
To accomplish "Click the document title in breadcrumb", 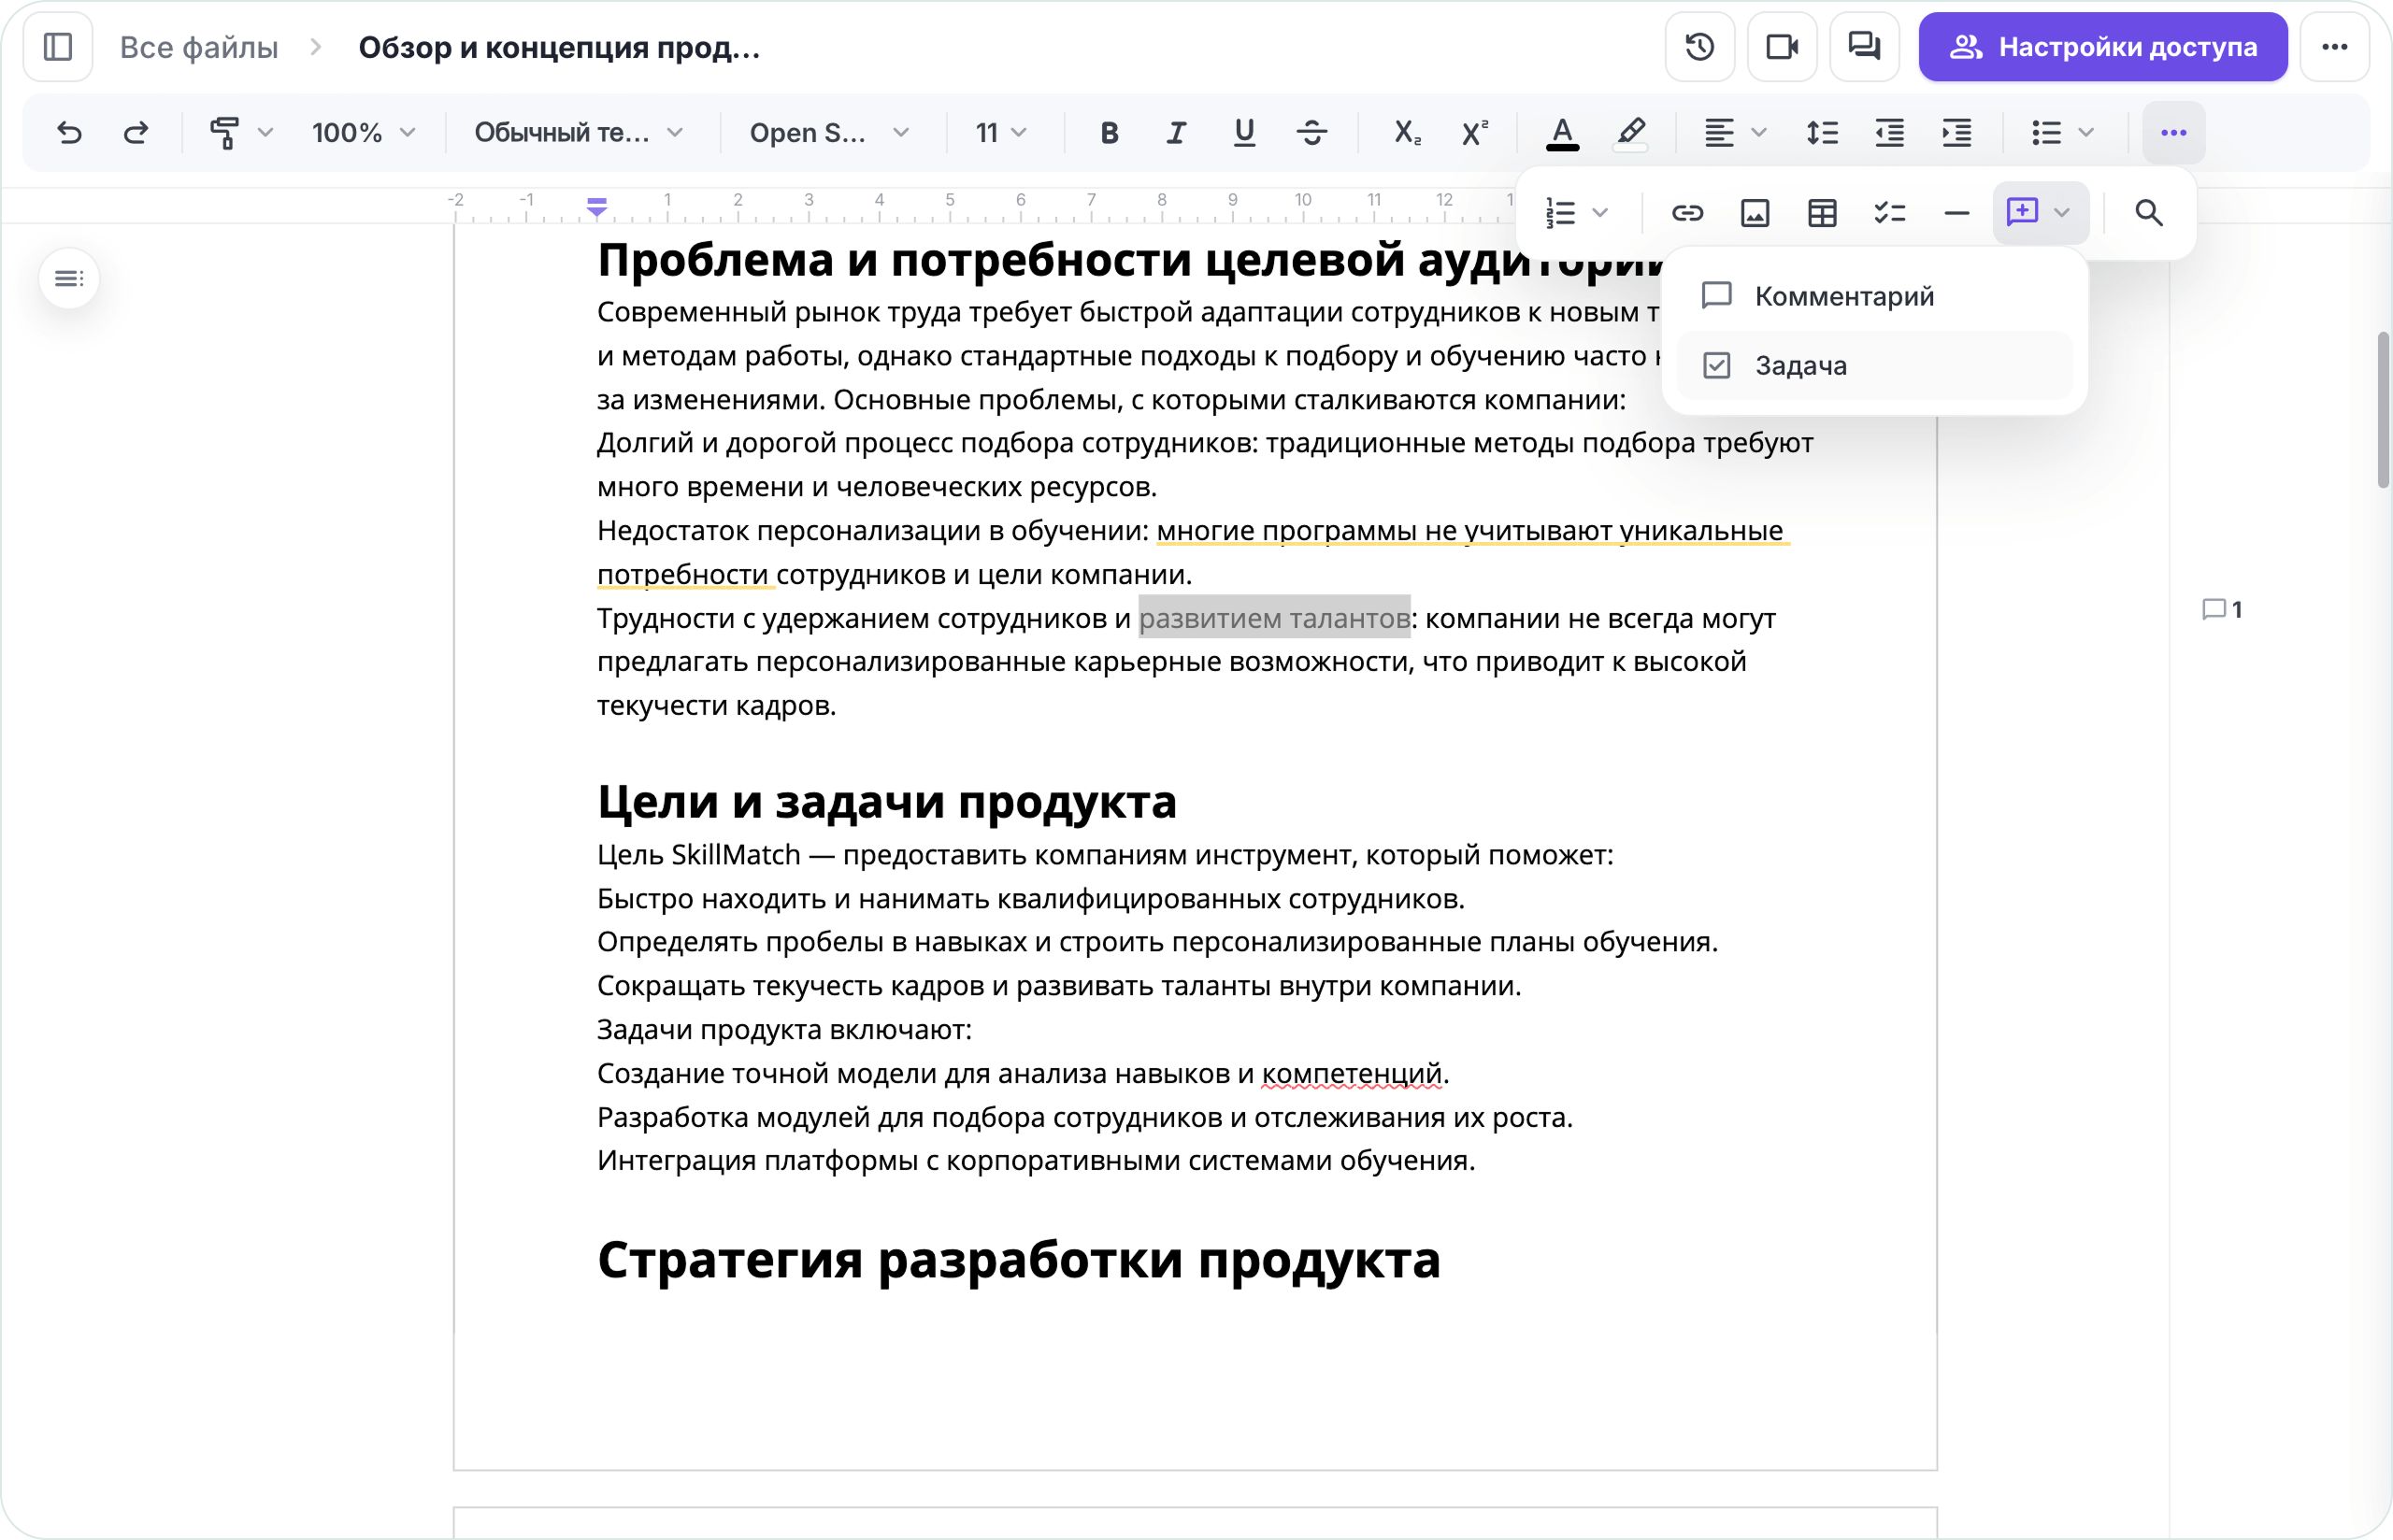I will pyautogui.click(x=559, y=47).
